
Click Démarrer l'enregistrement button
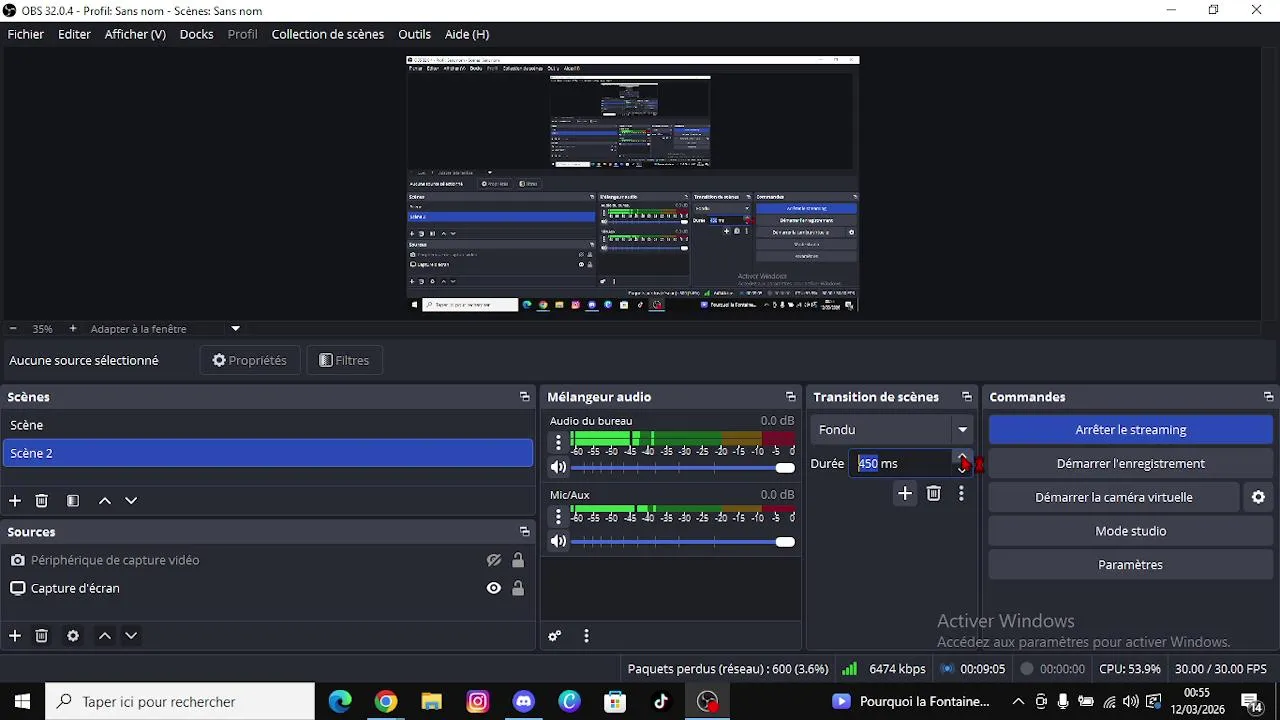pos(1131,463)
